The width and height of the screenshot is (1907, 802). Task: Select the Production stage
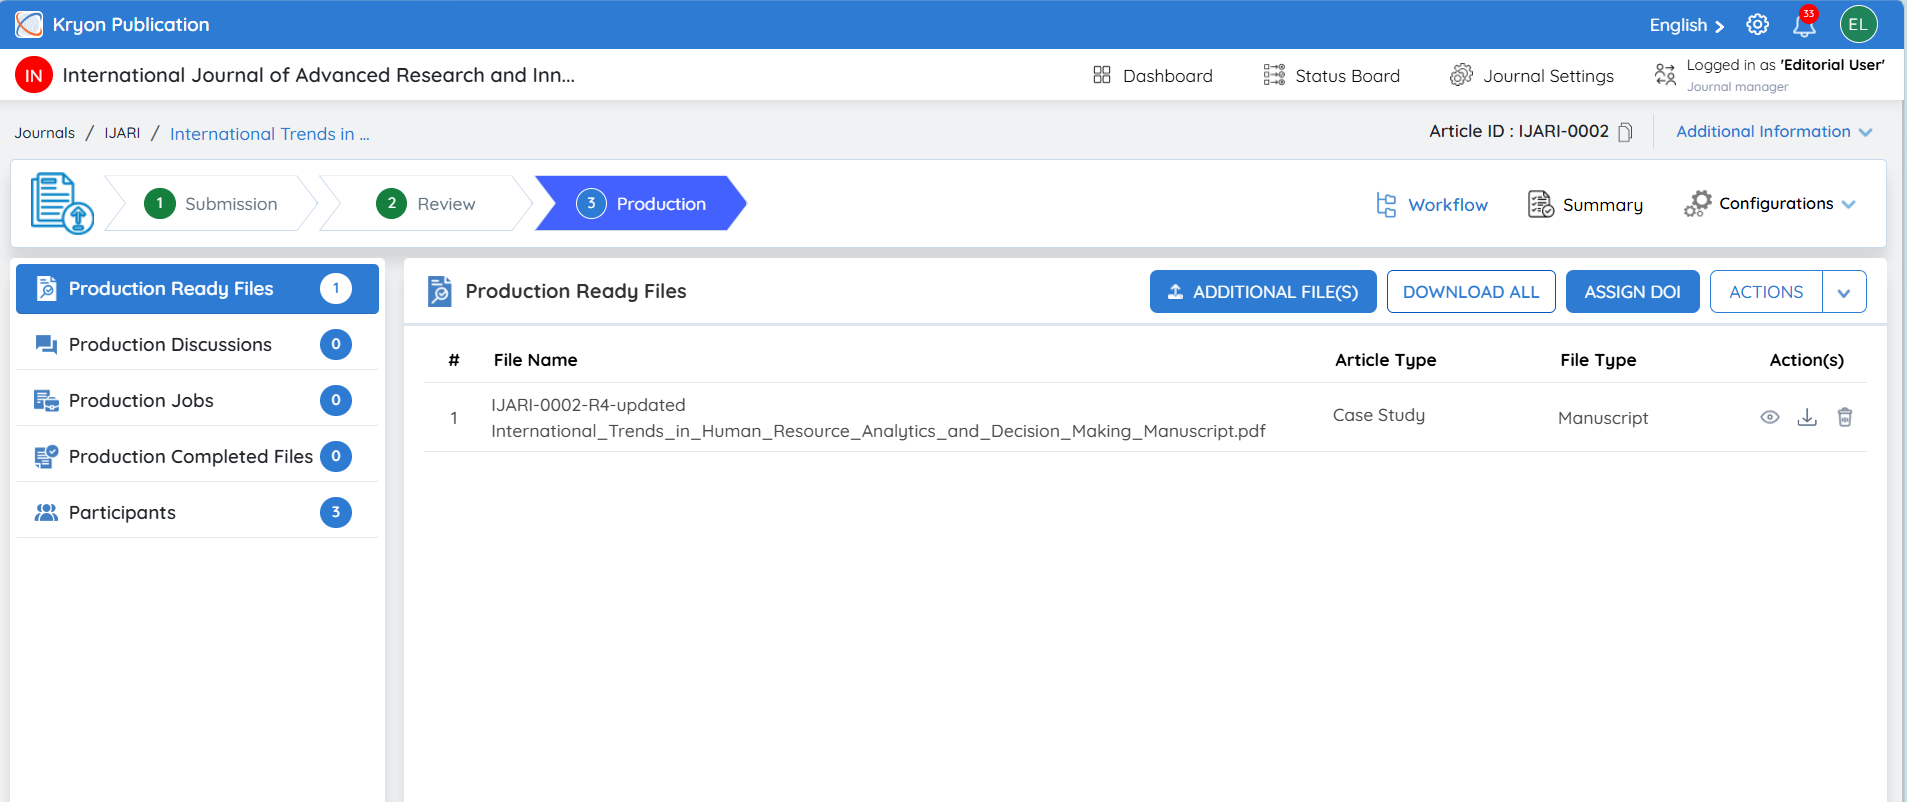click(641, 204)
